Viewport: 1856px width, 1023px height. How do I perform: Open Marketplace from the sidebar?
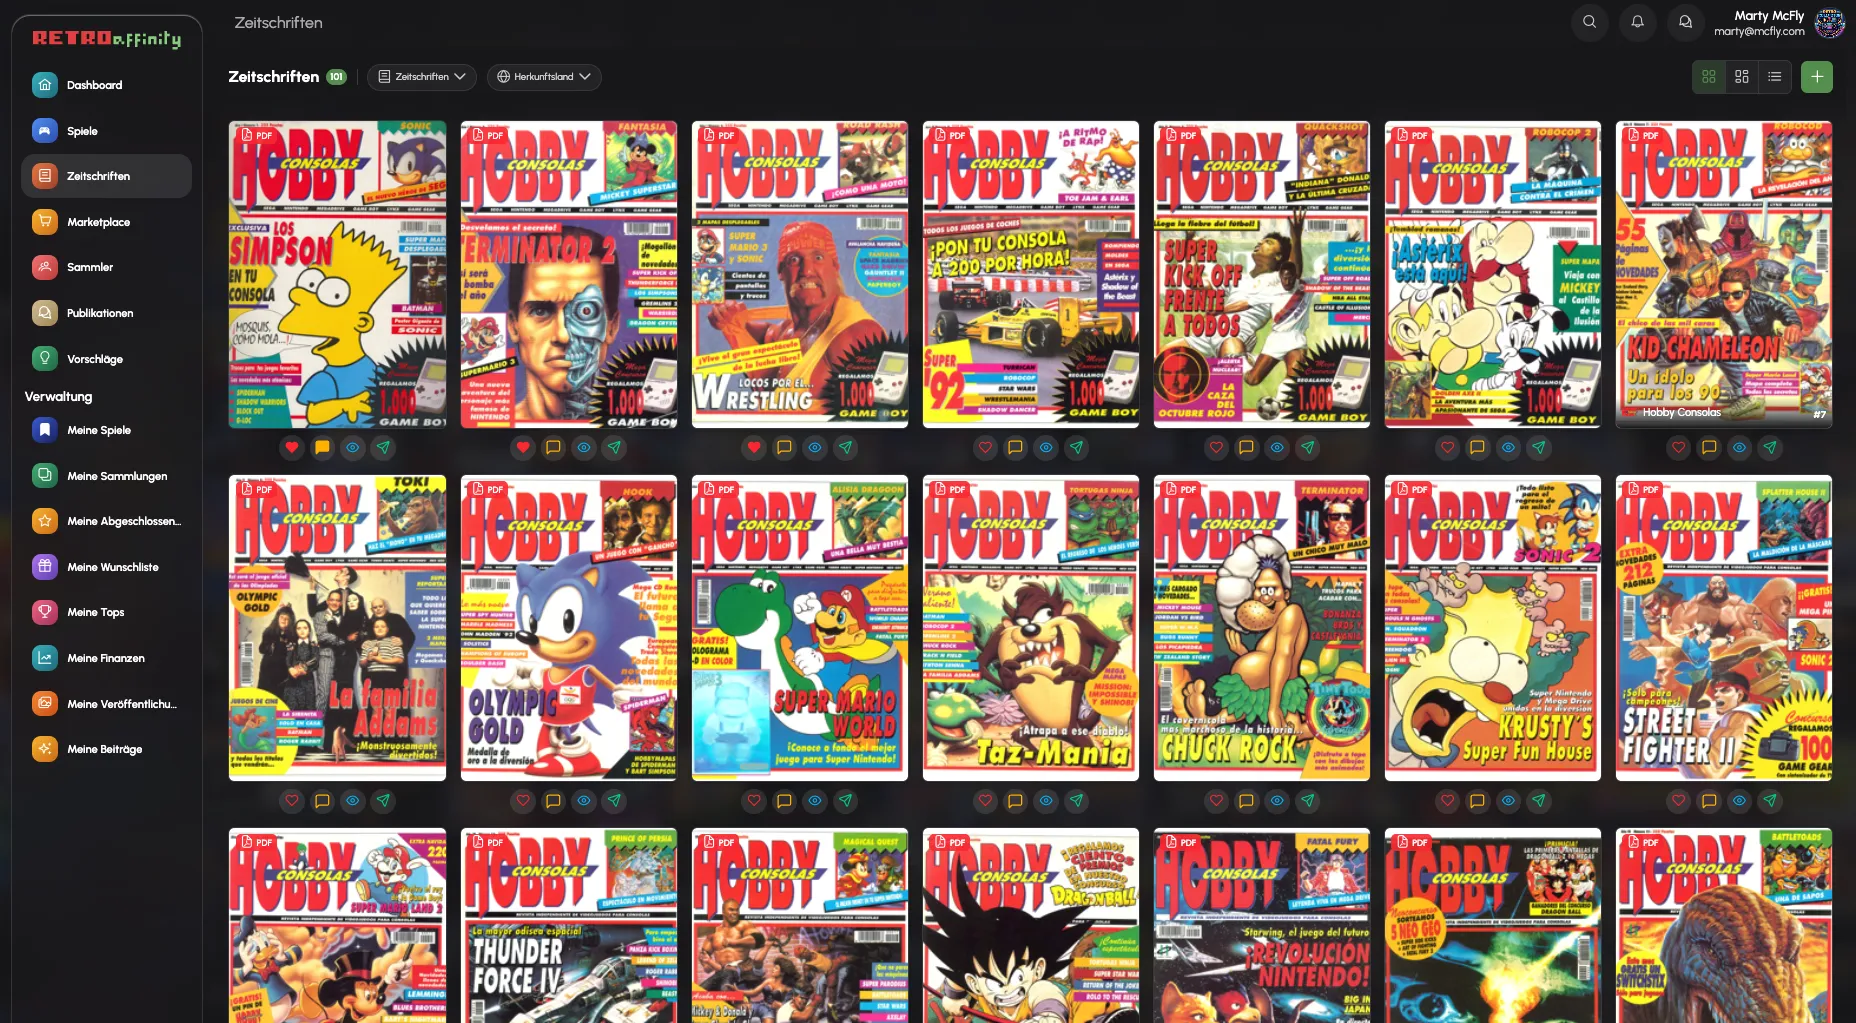click(106, 222)
